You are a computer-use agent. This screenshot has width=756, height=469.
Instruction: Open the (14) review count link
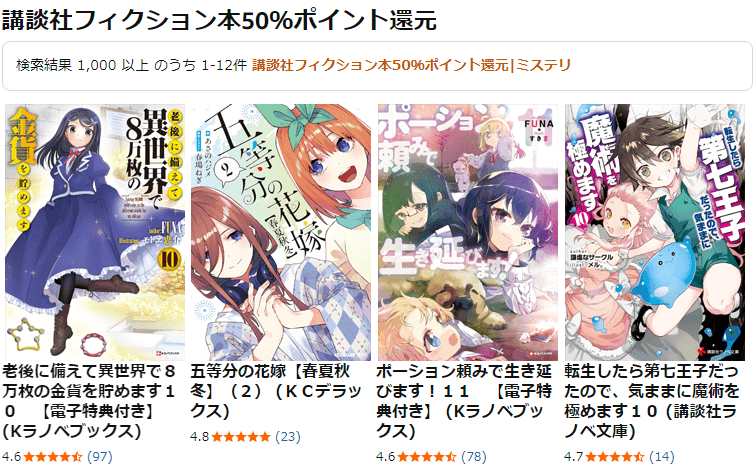[x=662, y=456]
